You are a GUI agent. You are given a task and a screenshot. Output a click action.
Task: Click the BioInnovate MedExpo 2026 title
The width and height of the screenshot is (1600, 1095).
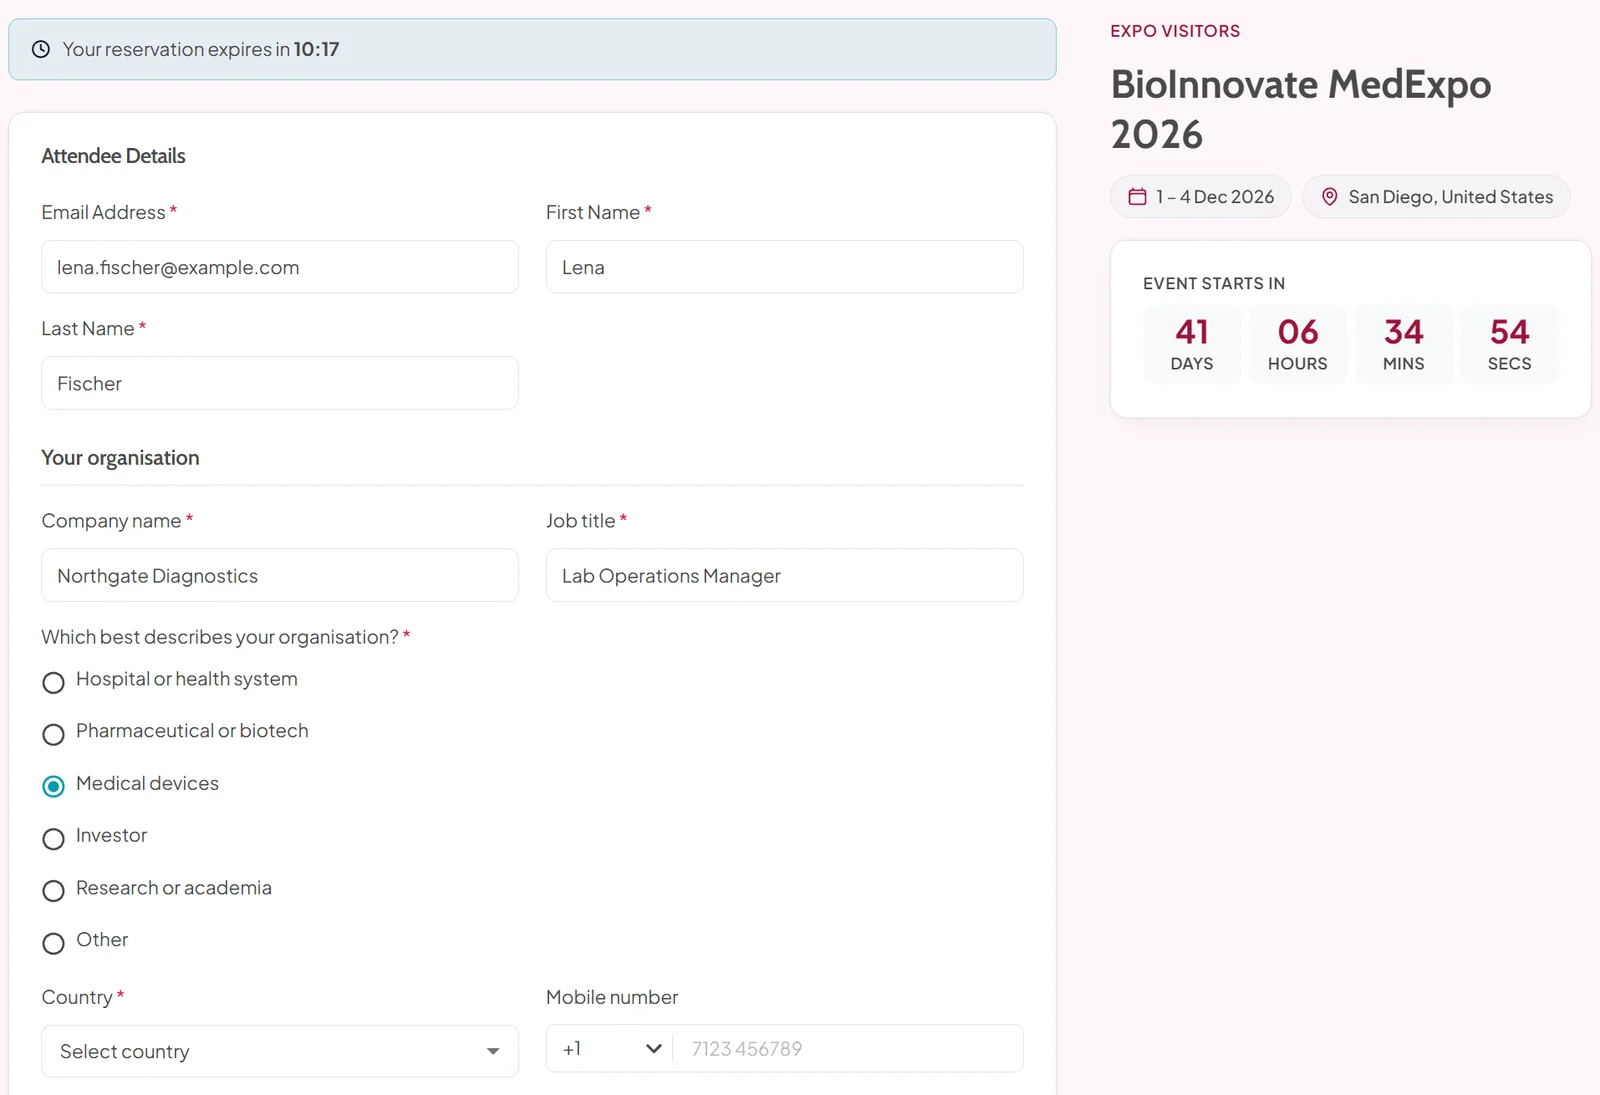point(1301,109)
